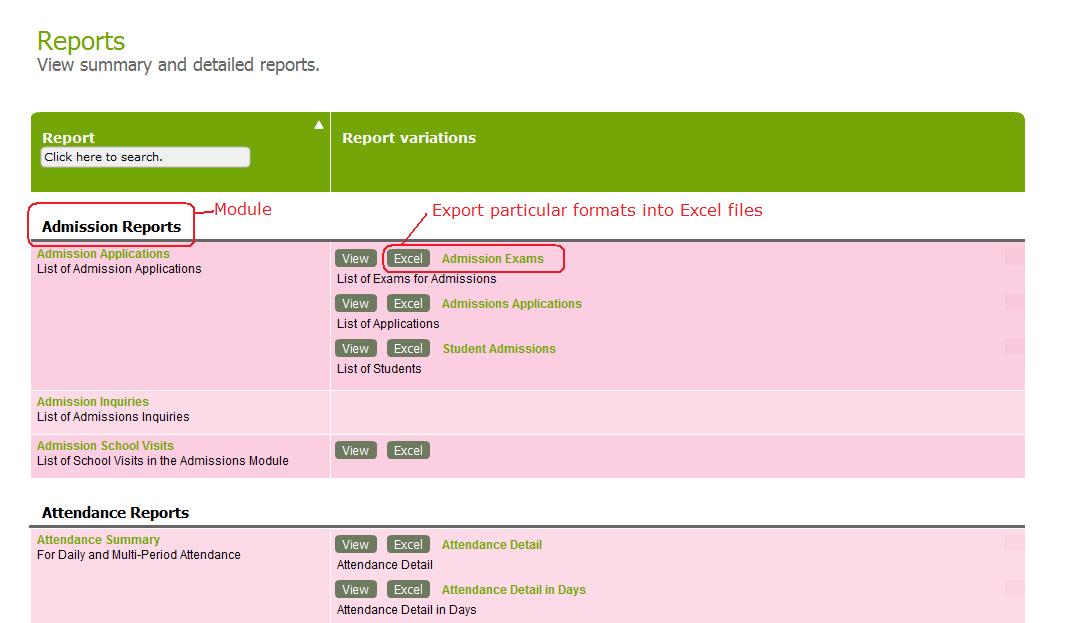Open the Attendance Summary report link
This screenshot has width=1068, height=623.
click(x=98, y=540)
